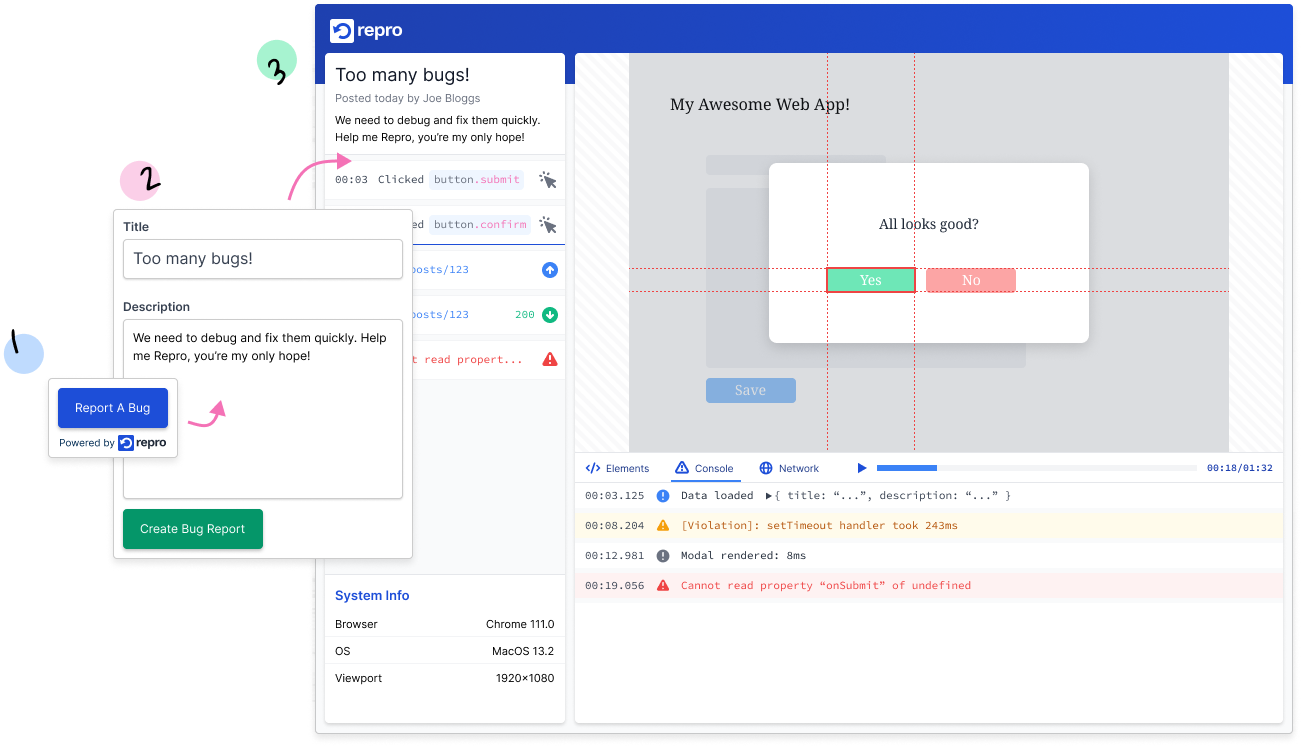The image size is (1301, 746).
Task: Open the Elements tab
Action: click(x=617, y=468)
